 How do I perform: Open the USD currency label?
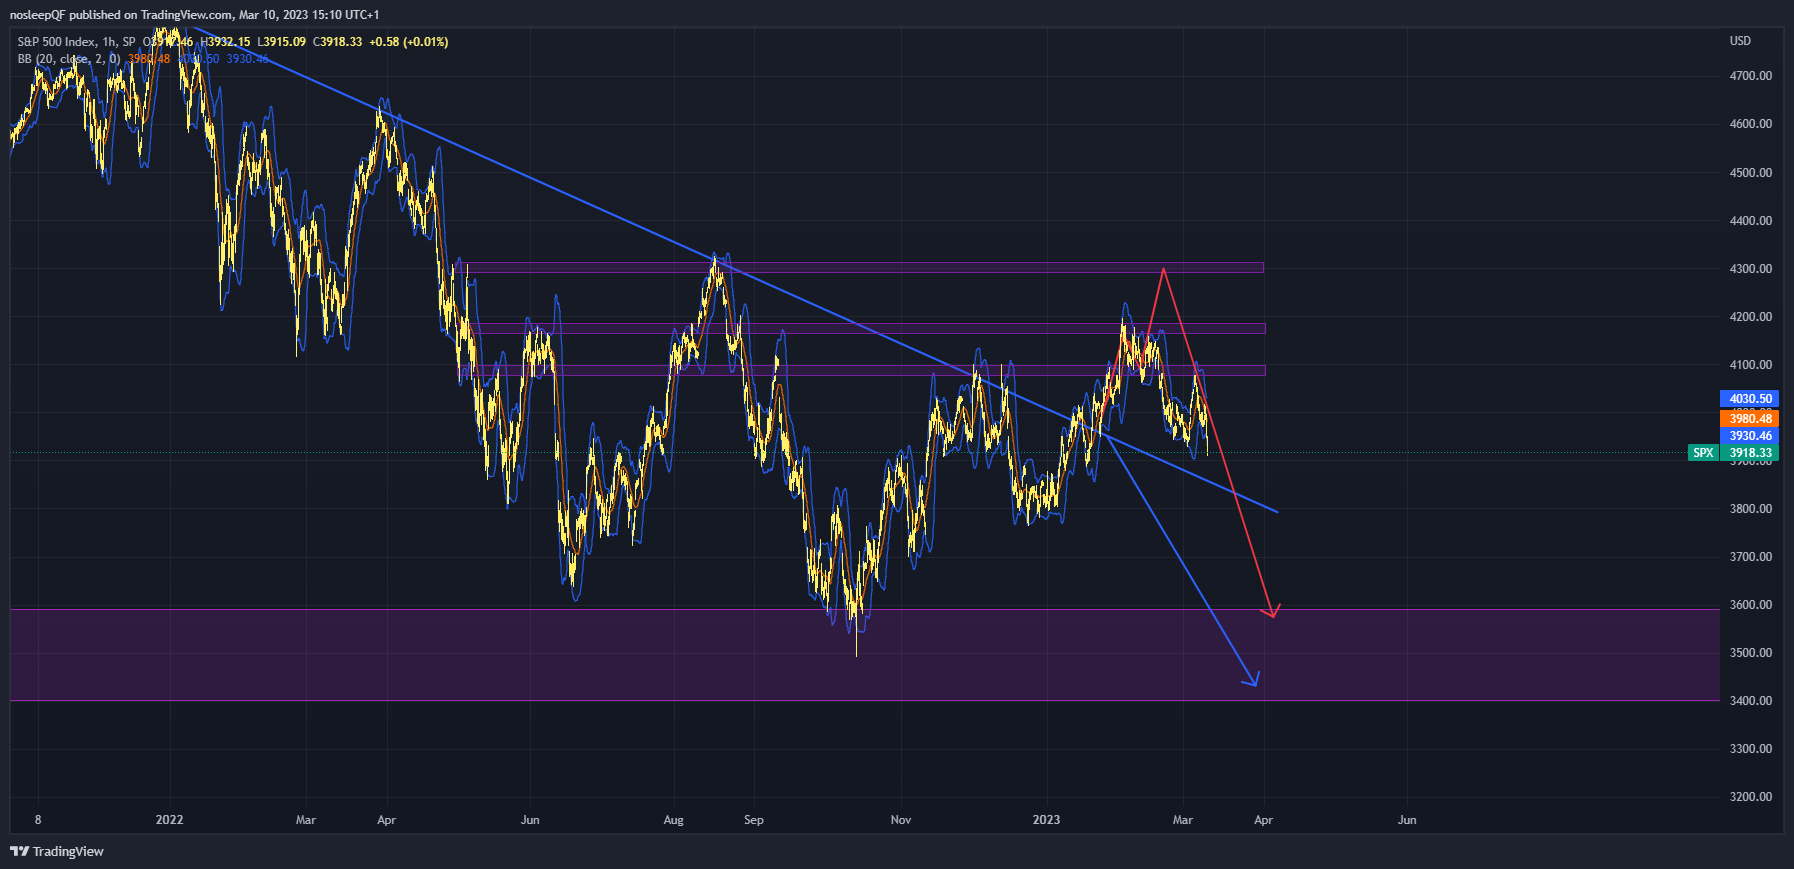[1740, 41]
